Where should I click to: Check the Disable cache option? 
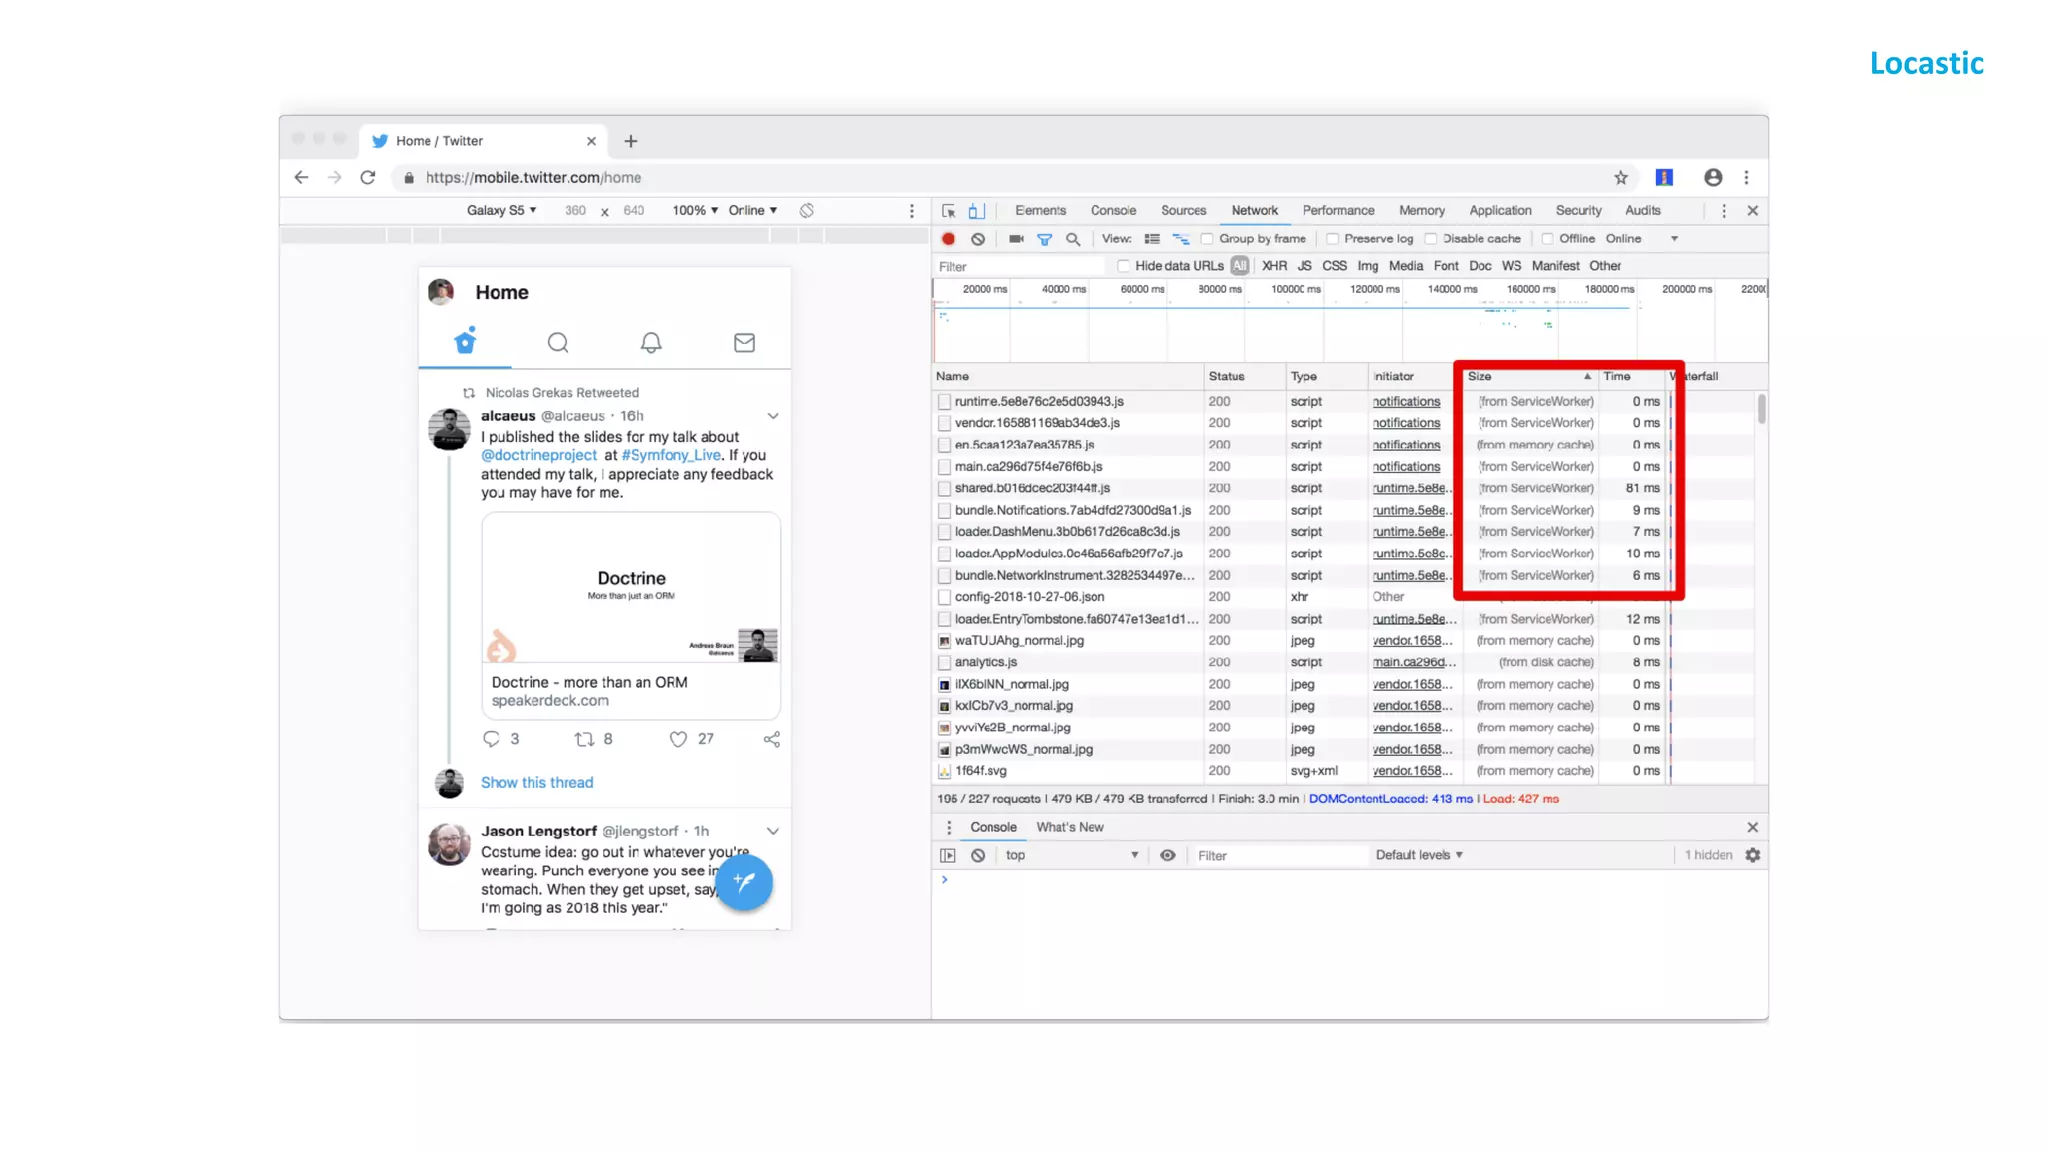coord(1431,239)
